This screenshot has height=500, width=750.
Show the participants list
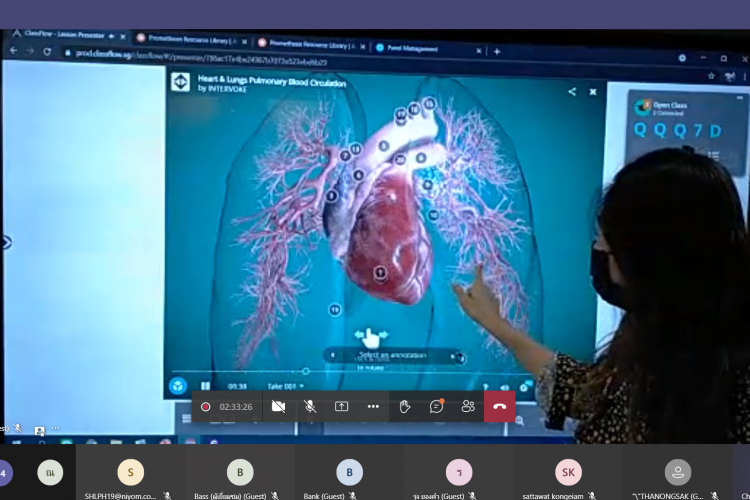click(468, 406)
